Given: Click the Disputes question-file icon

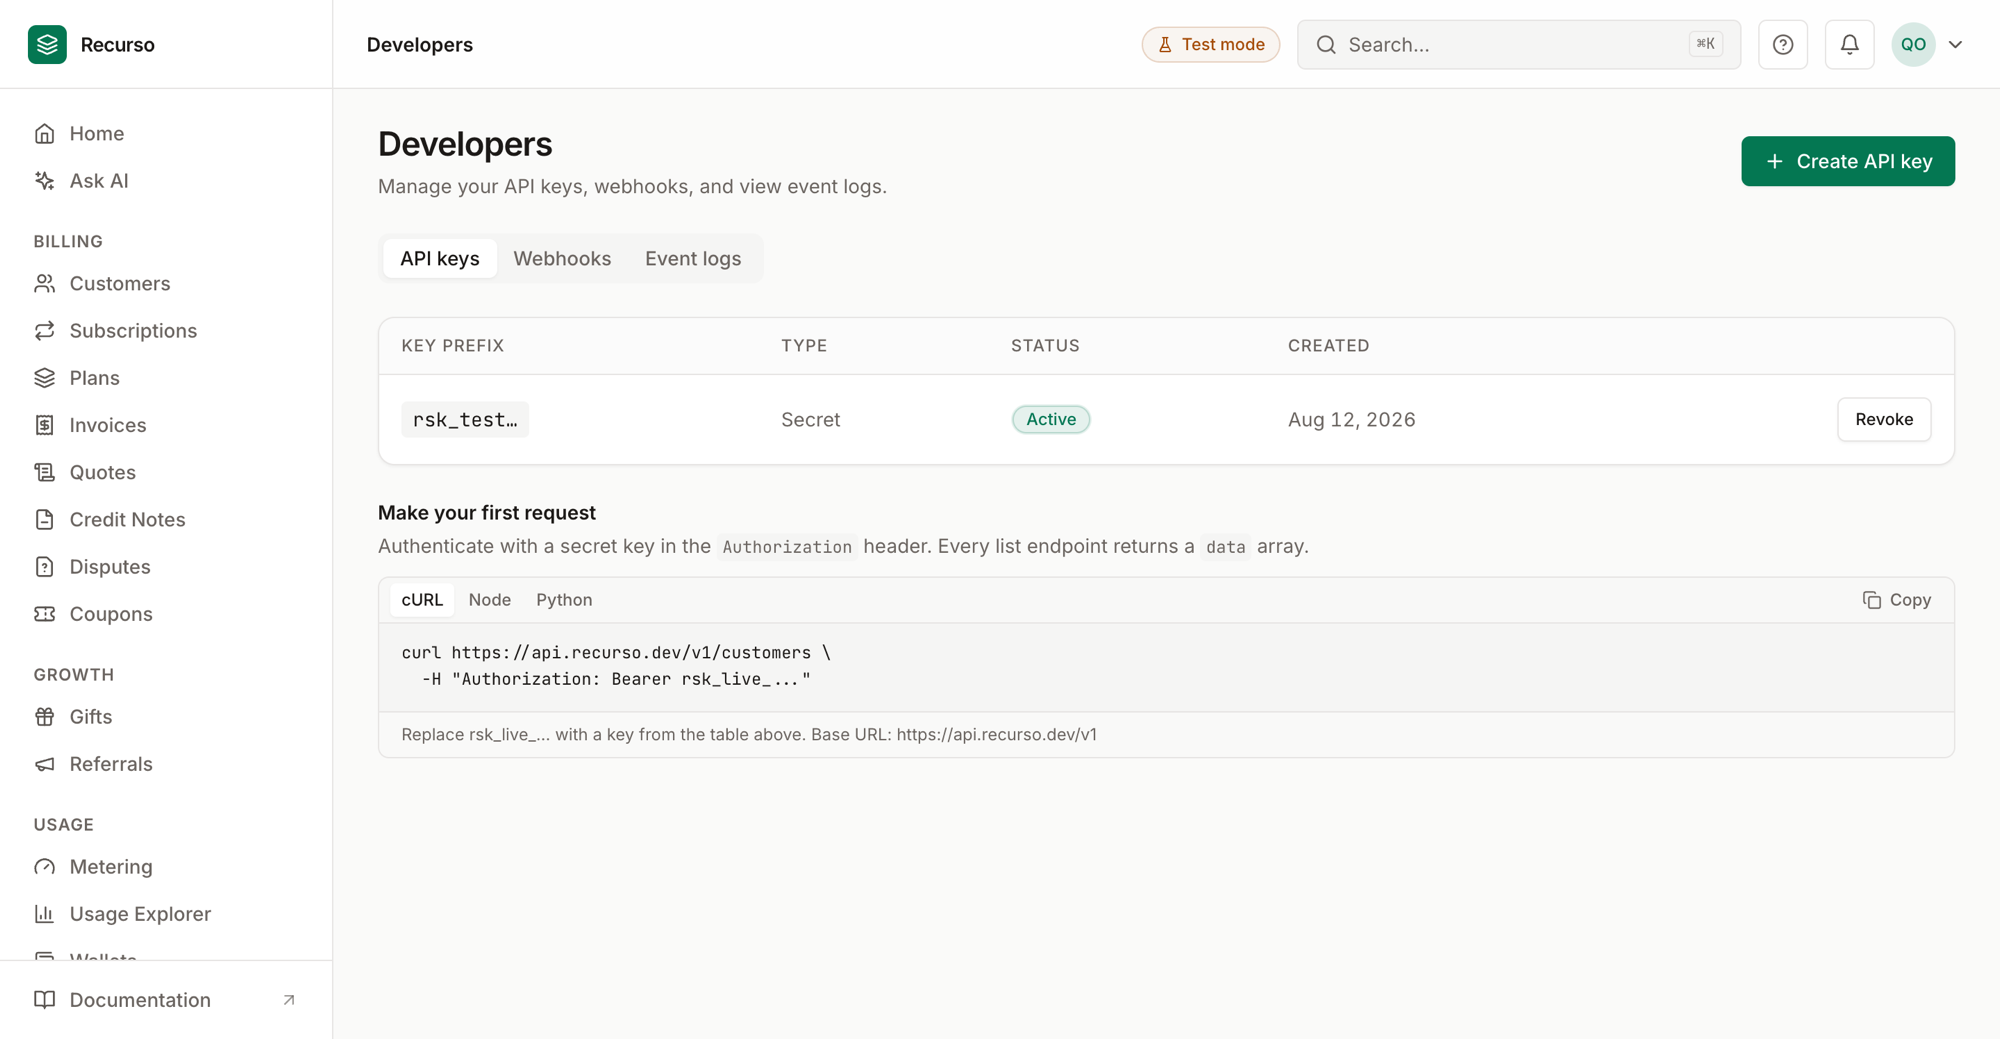Looking at the screenshot, I should click(44, 567).
